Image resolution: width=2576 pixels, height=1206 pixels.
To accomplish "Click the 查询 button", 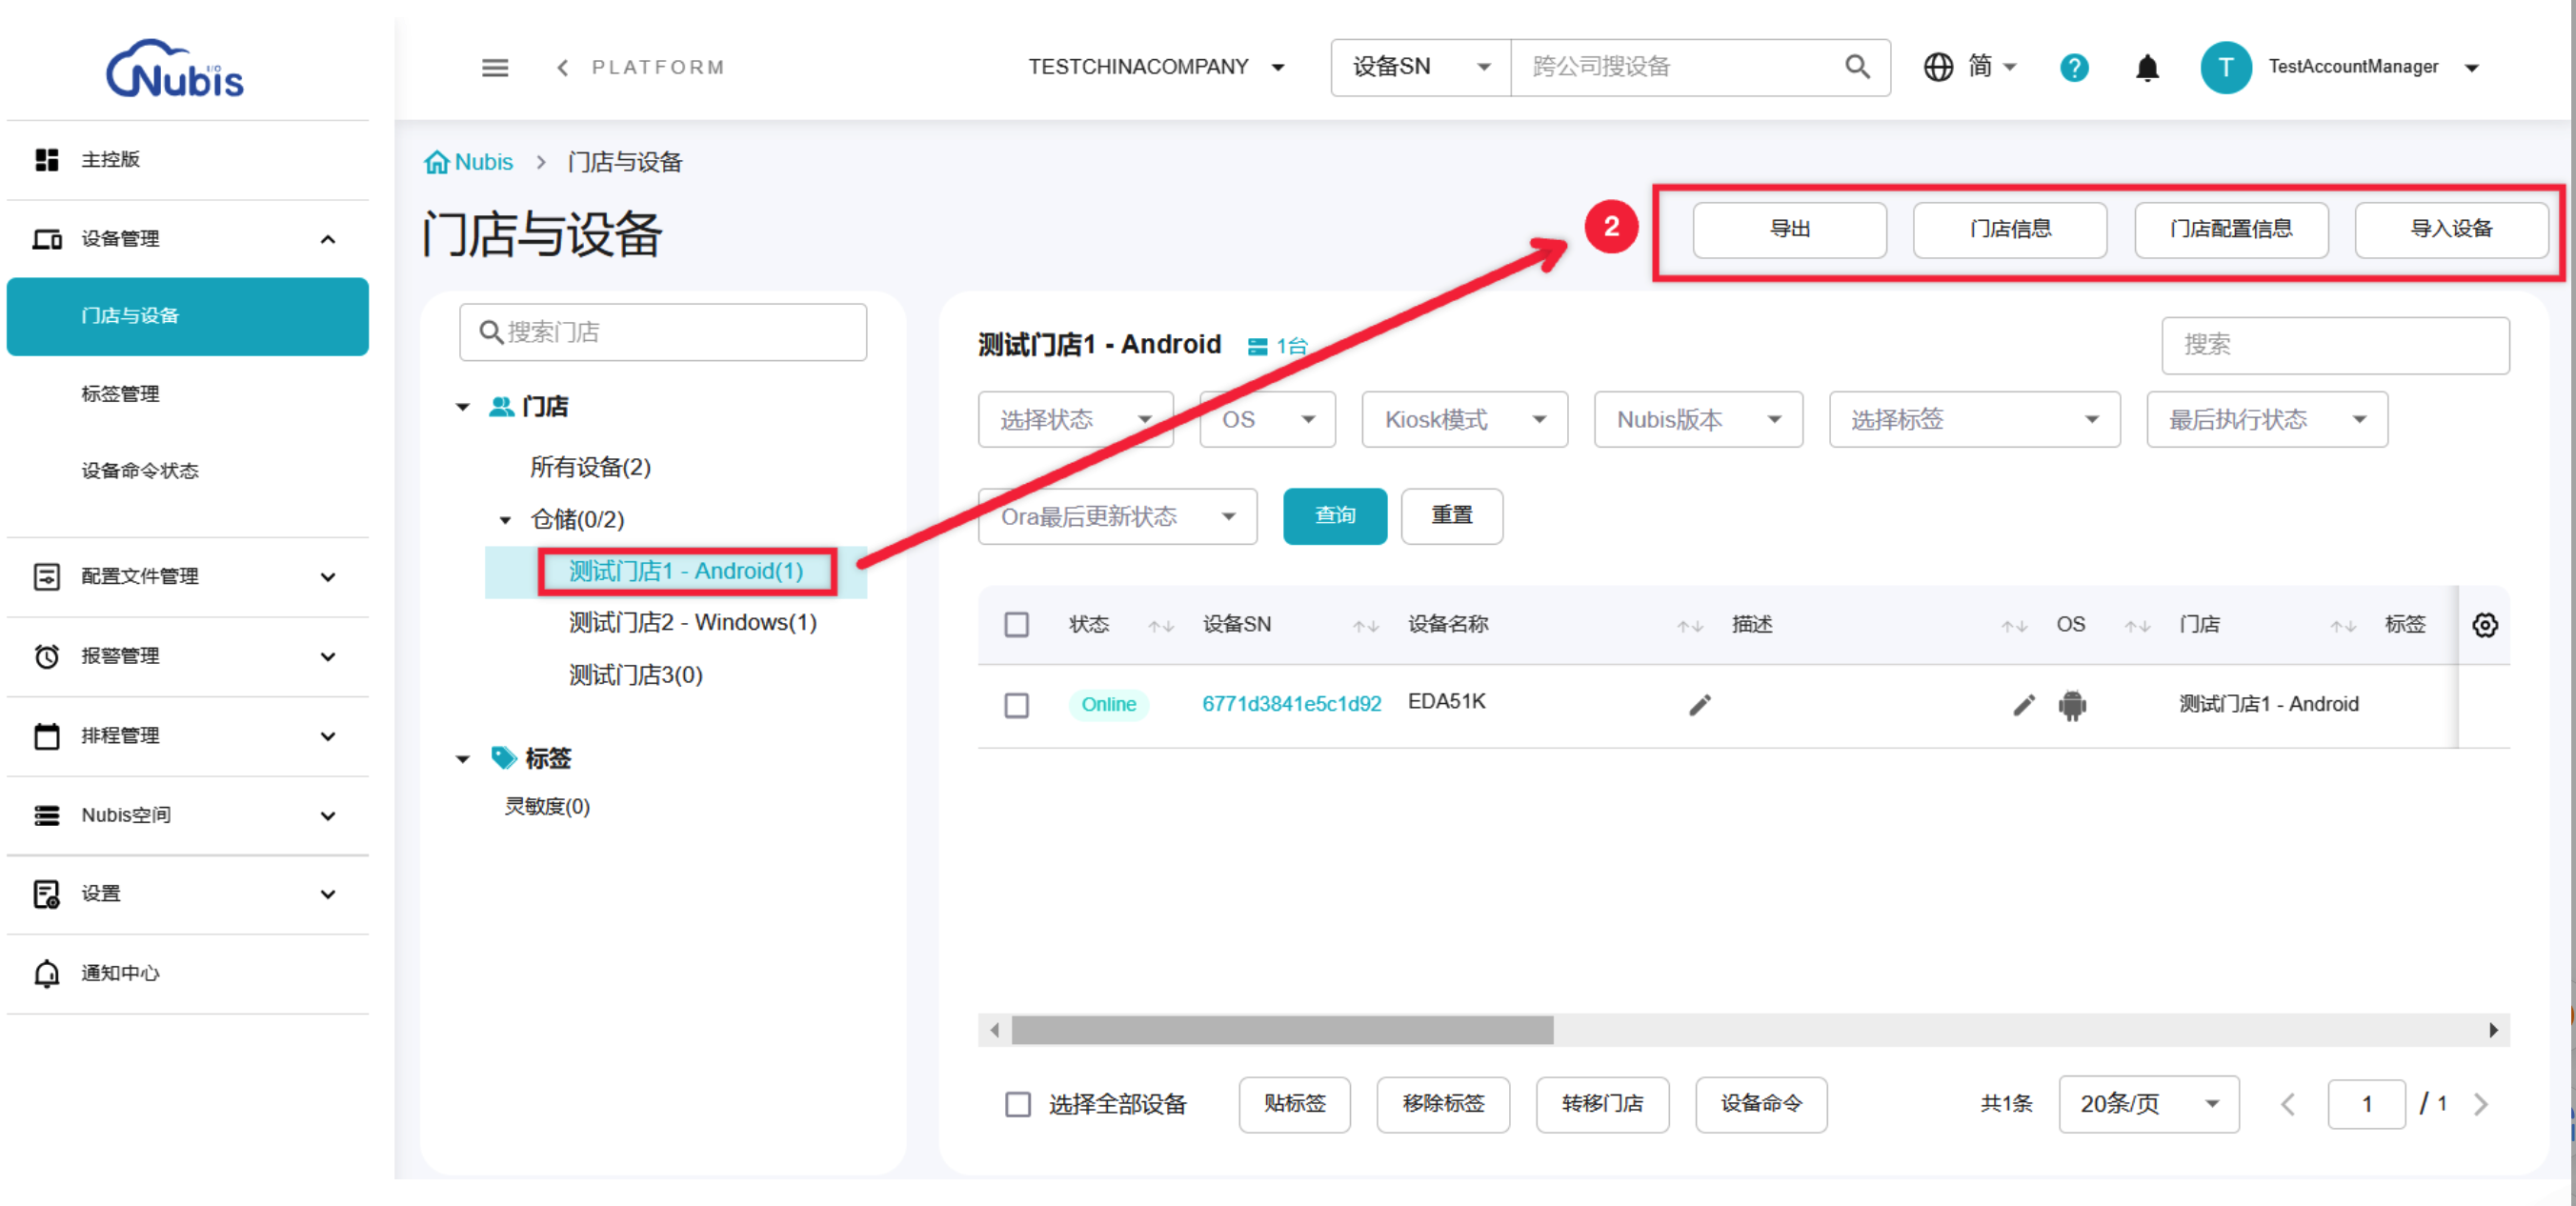I will pyautogui.click(x=1334, y=516).
